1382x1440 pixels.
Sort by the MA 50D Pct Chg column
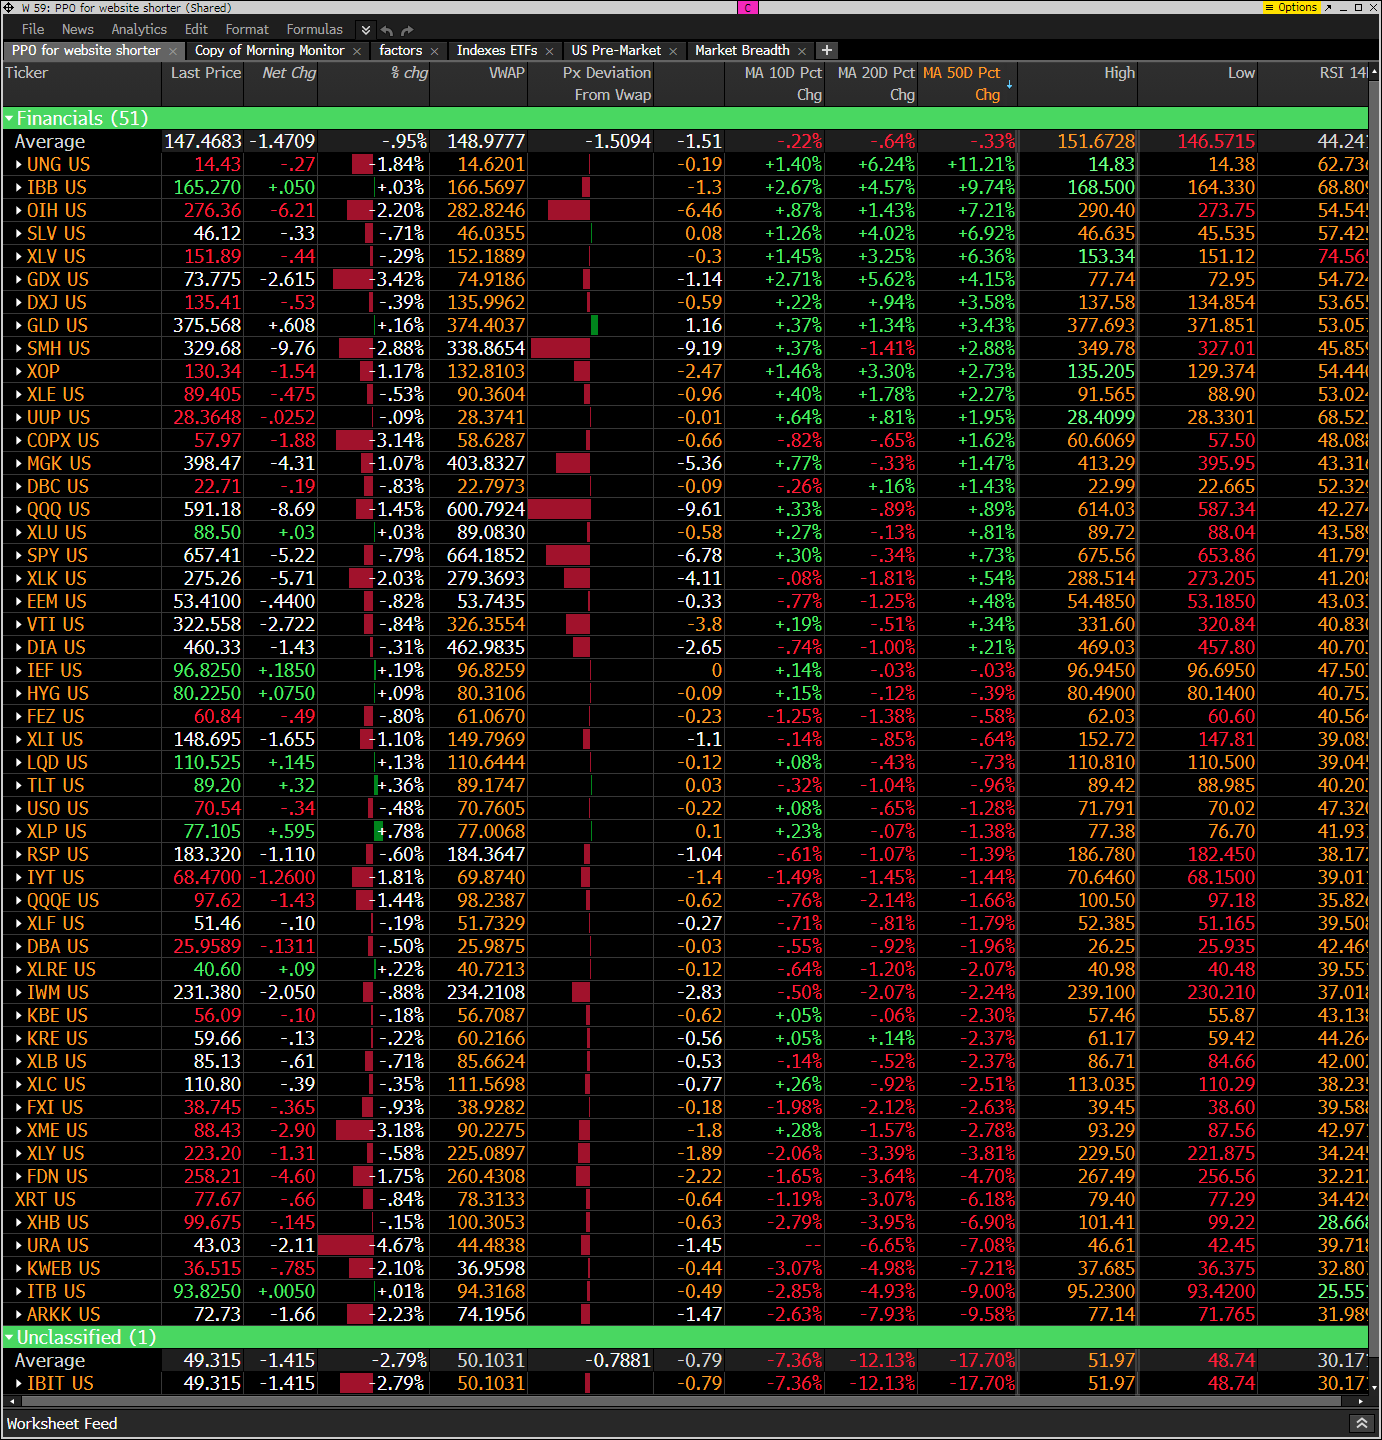click(962, 84)
